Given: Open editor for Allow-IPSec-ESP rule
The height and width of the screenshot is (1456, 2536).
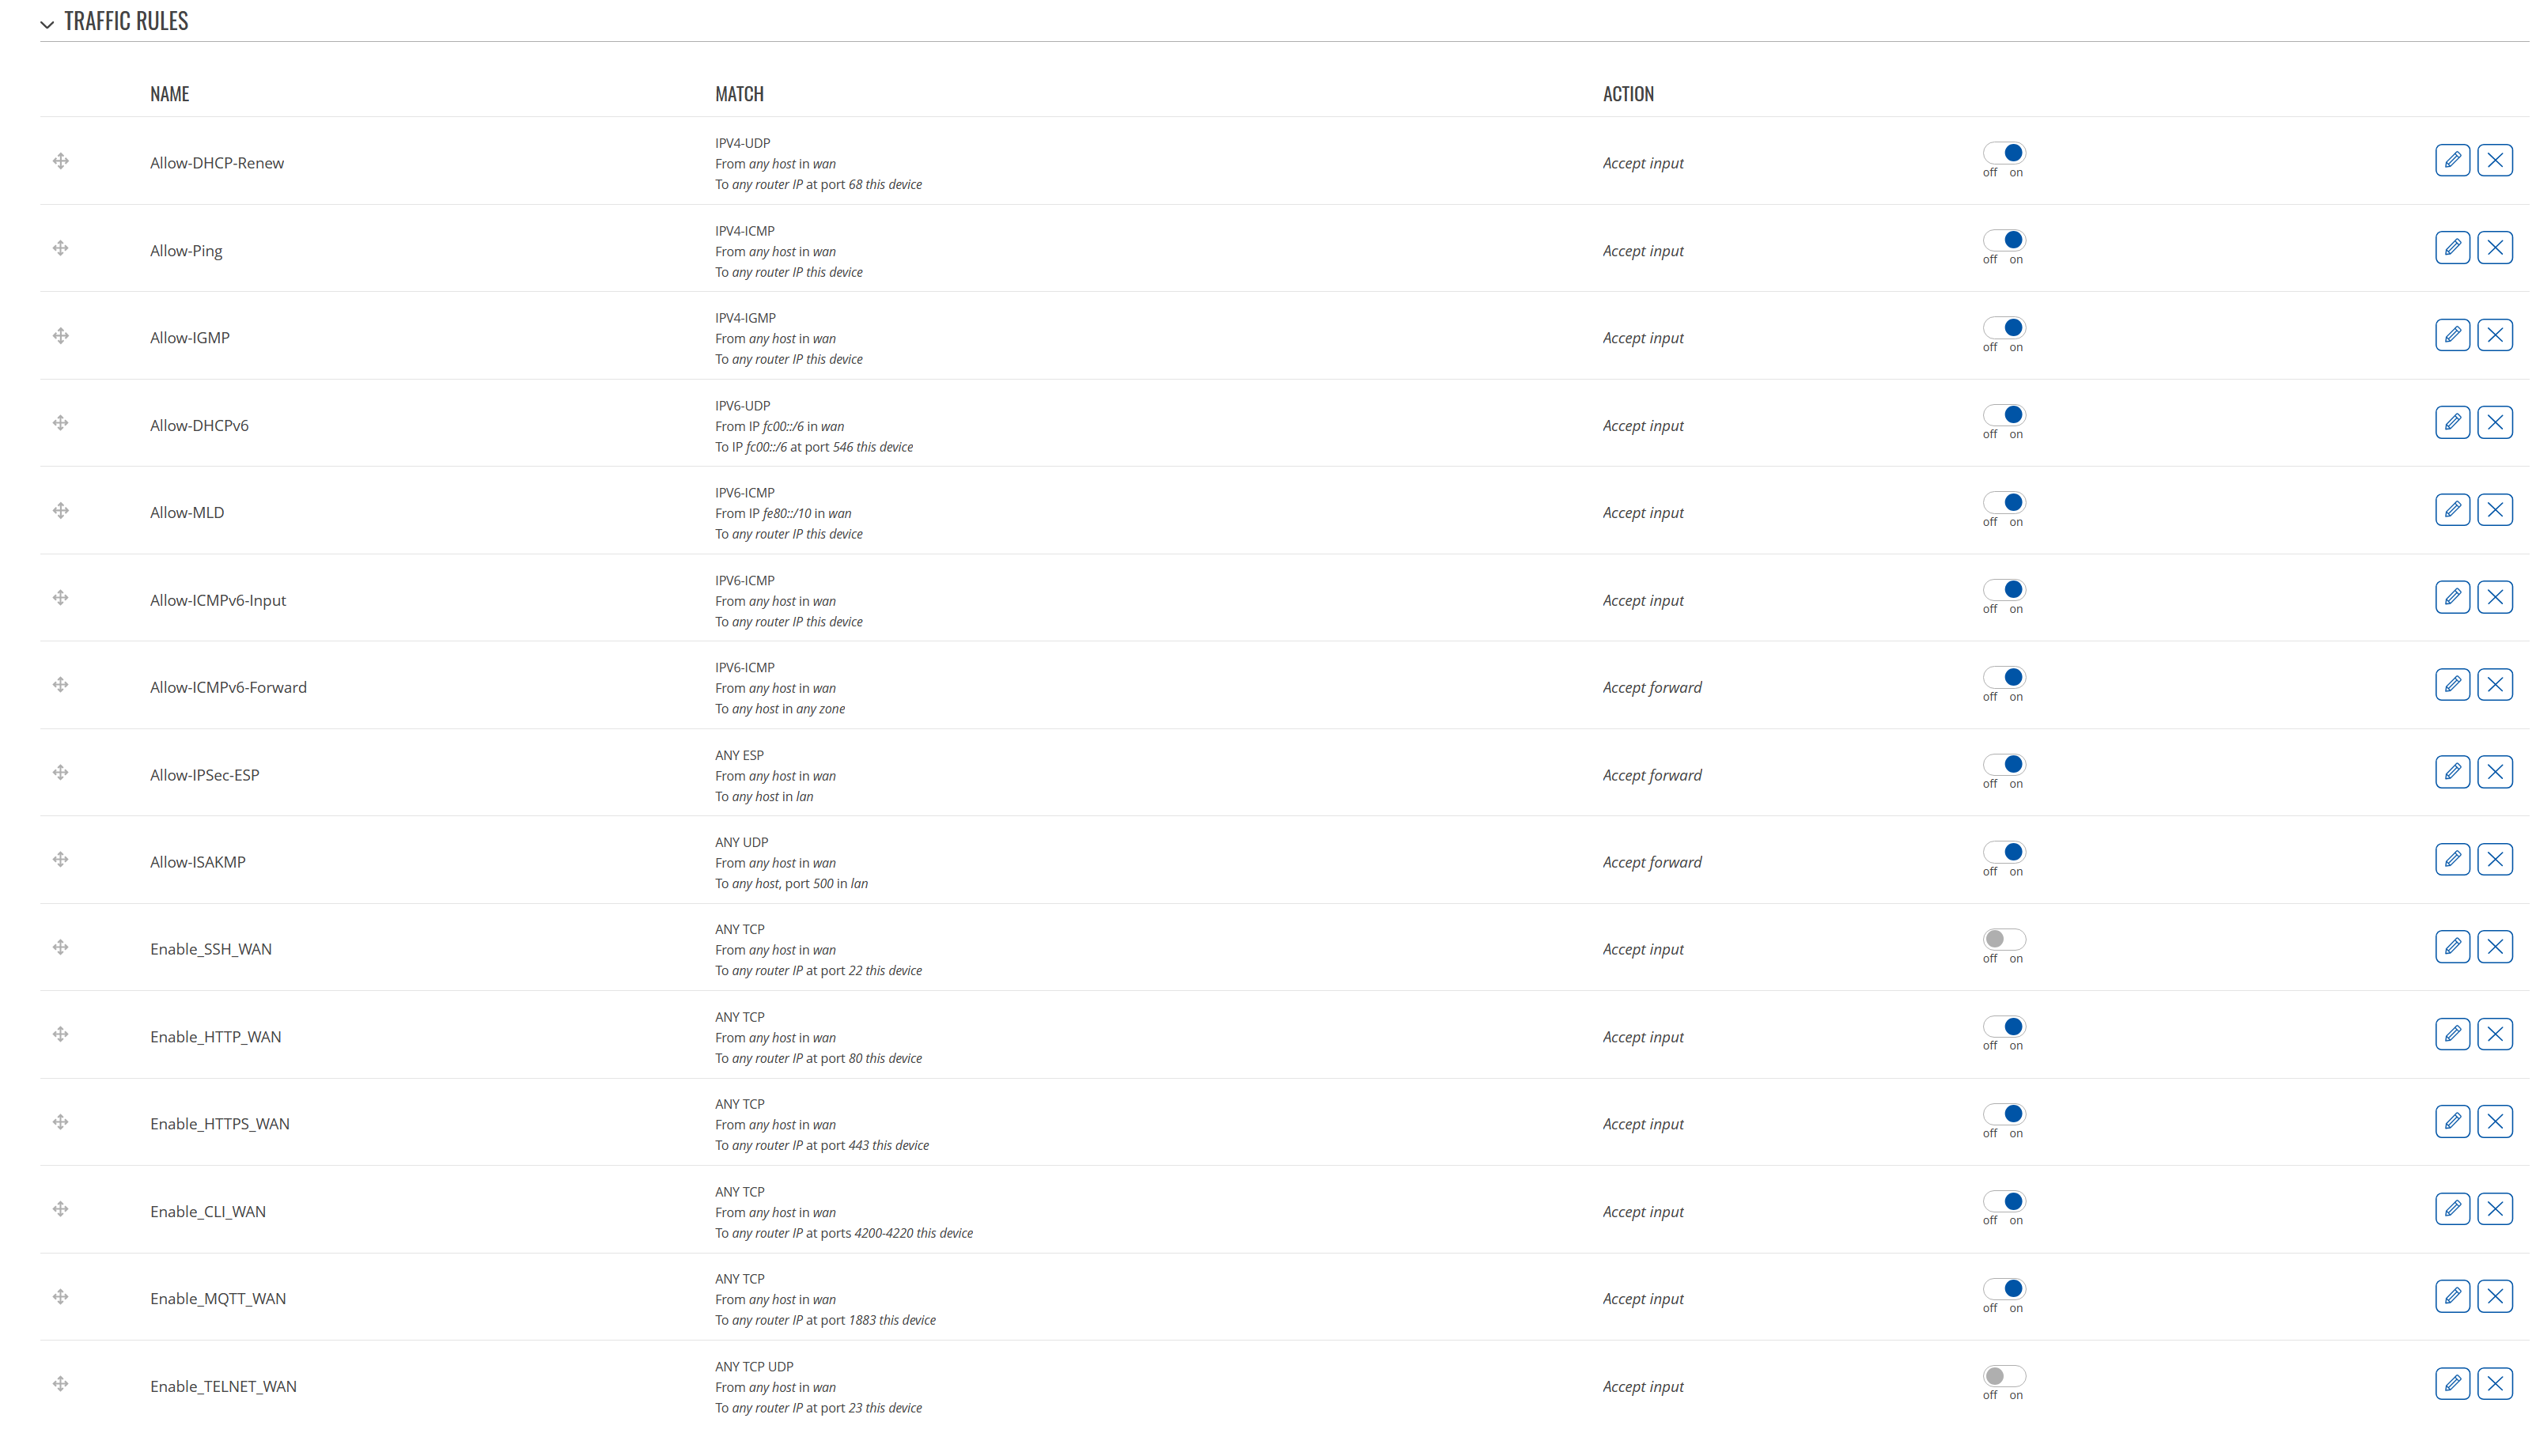Looking at the screenshot, I should coord(2452,771).
